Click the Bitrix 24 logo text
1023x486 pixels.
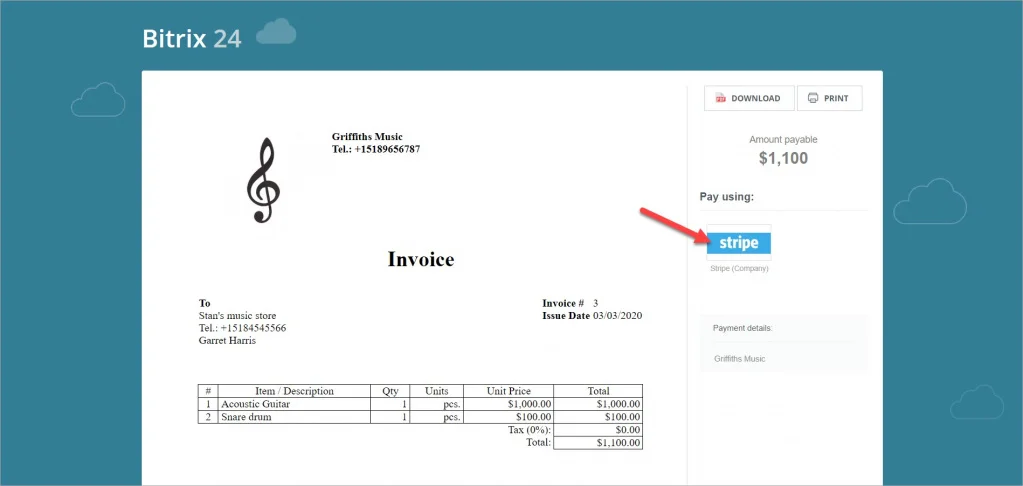(x=191, y=39)
